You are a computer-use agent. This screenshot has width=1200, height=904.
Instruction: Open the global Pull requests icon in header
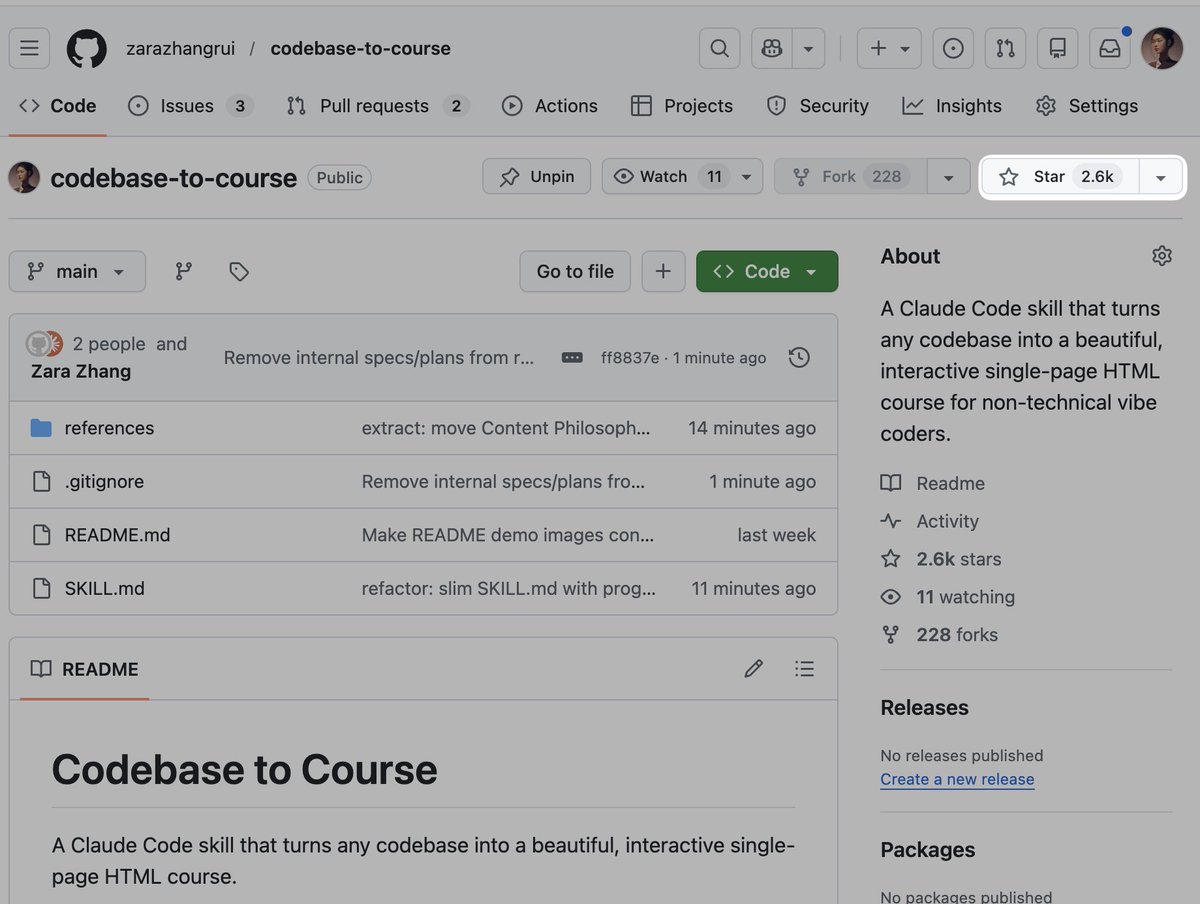(x=1005, y=48)
